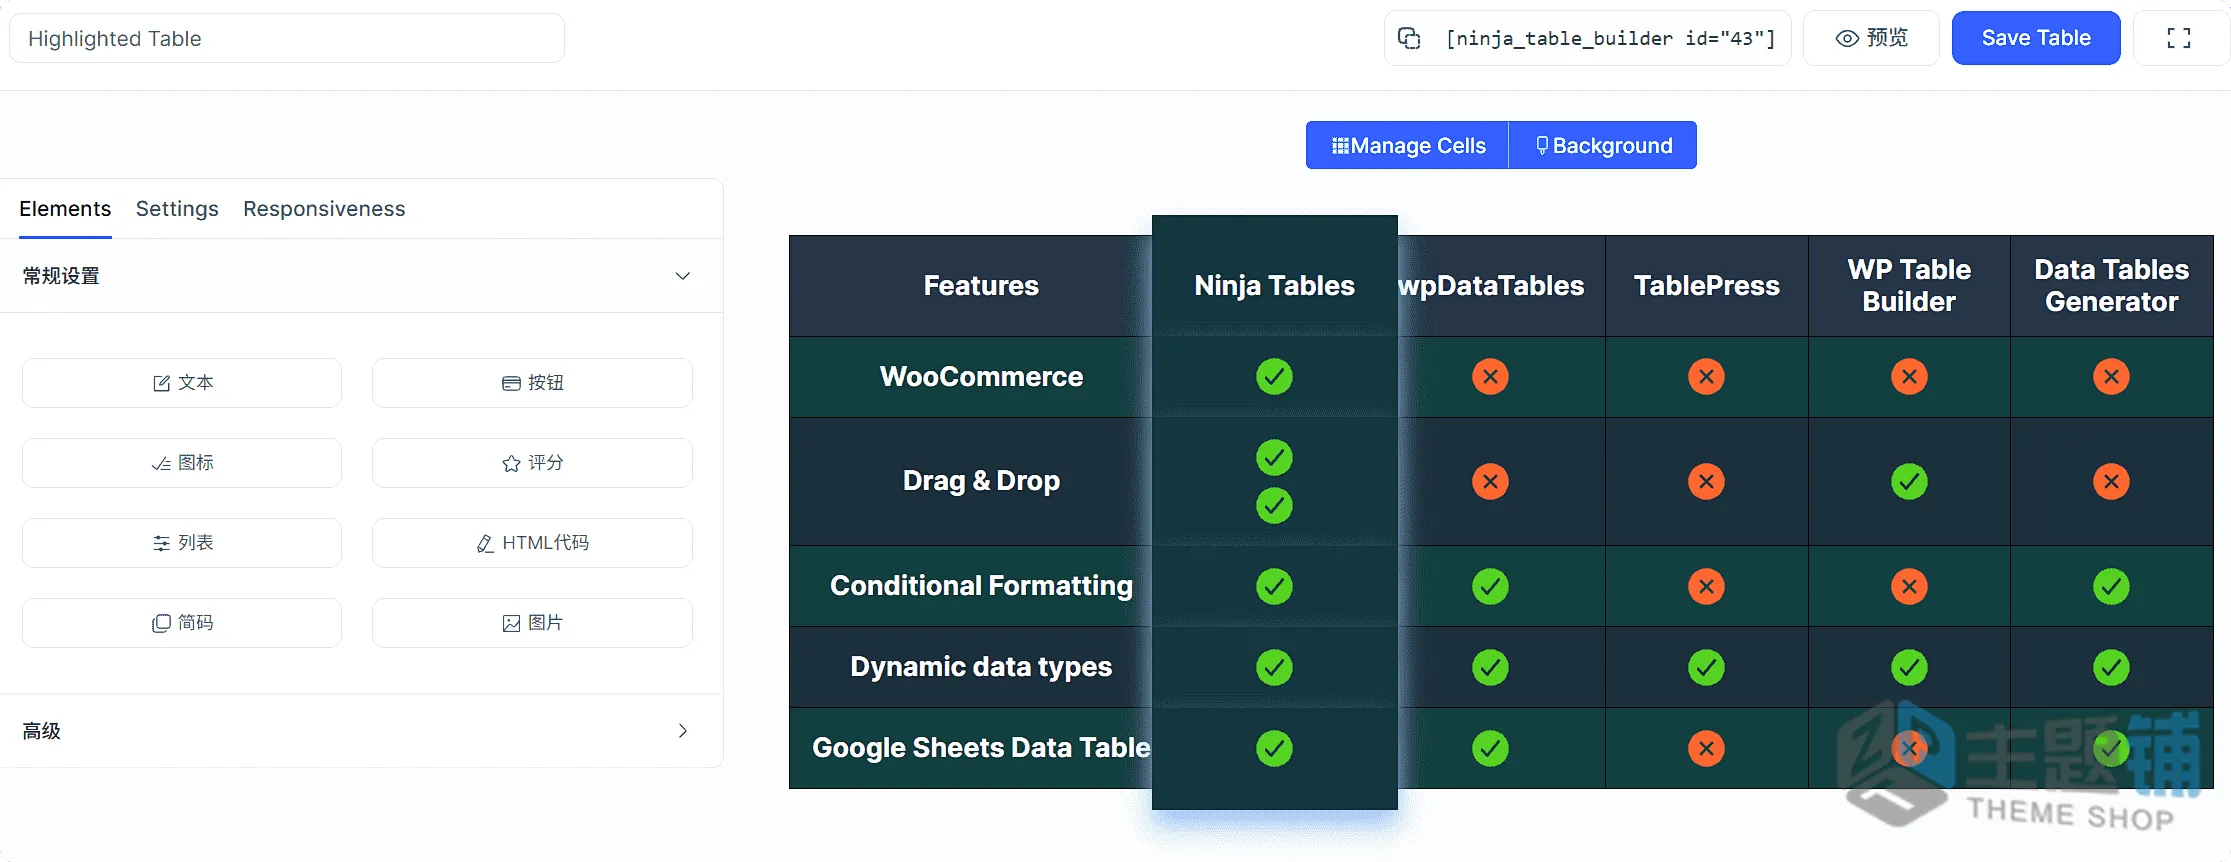Select the Dynamic data types row label
The width and height of the screenshot is (2231, 862).
[981, 667]
